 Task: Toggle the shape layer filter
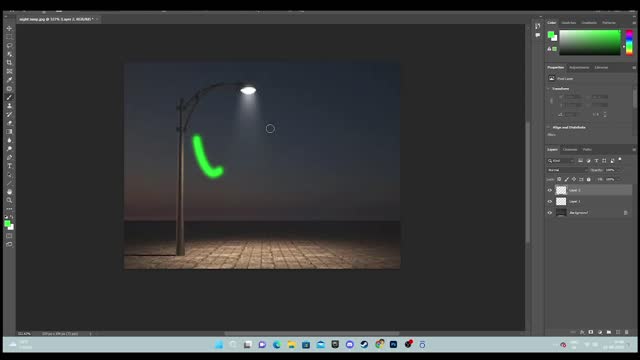click(x=604, y=161)
